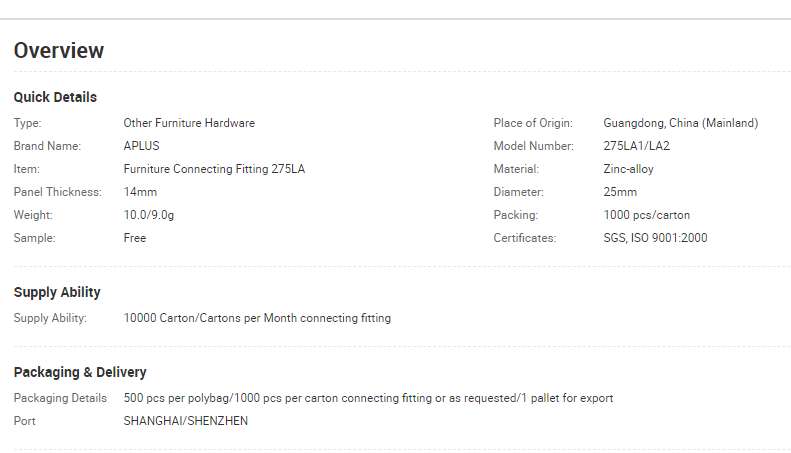791x453 pixels.
Task: Click the Other Furniture Hardware type value
Action: pyautogui.click(x=189, y=123)
